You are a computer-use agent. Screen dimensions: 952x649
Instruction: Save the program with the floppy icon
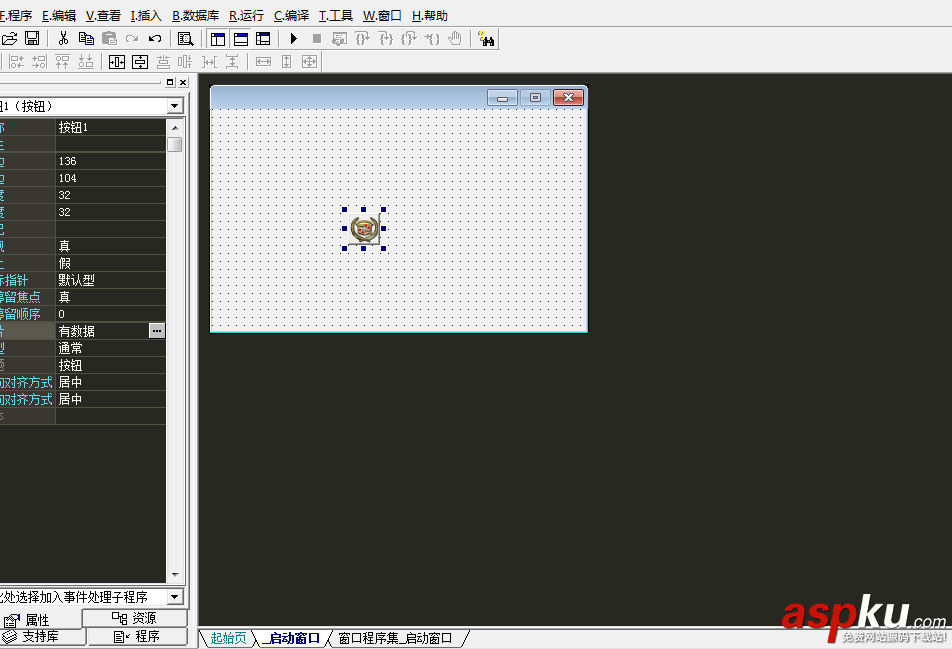[32, 39]
